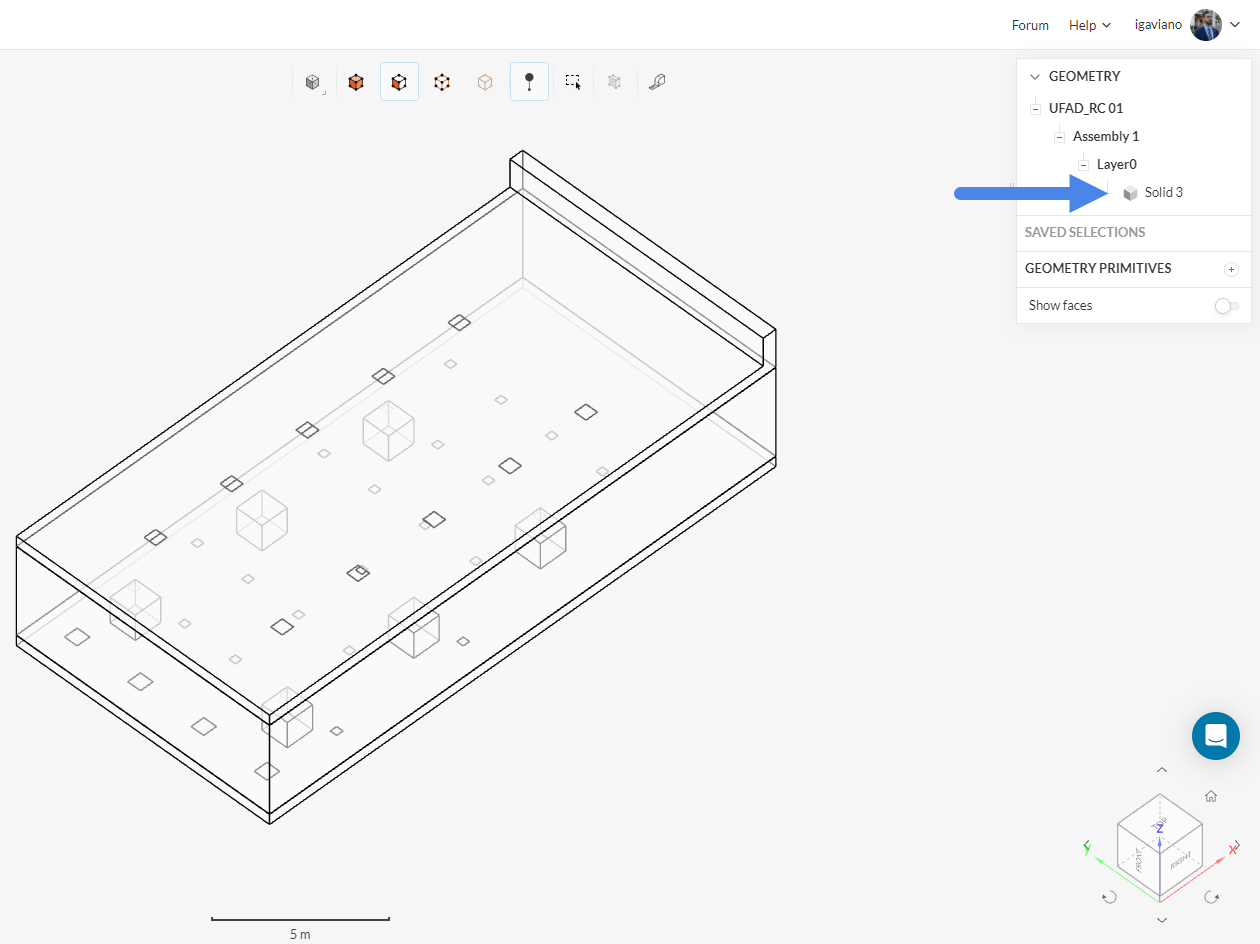Select the solid body view icon

point(312,82)
